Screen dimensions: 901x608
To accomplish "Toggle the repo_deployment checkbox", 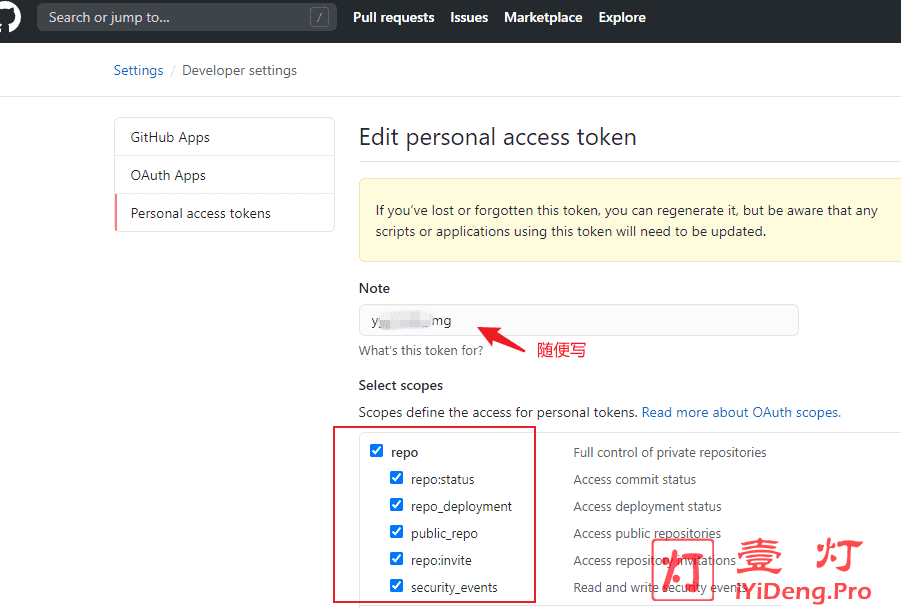I will click(x=396, y=505).
